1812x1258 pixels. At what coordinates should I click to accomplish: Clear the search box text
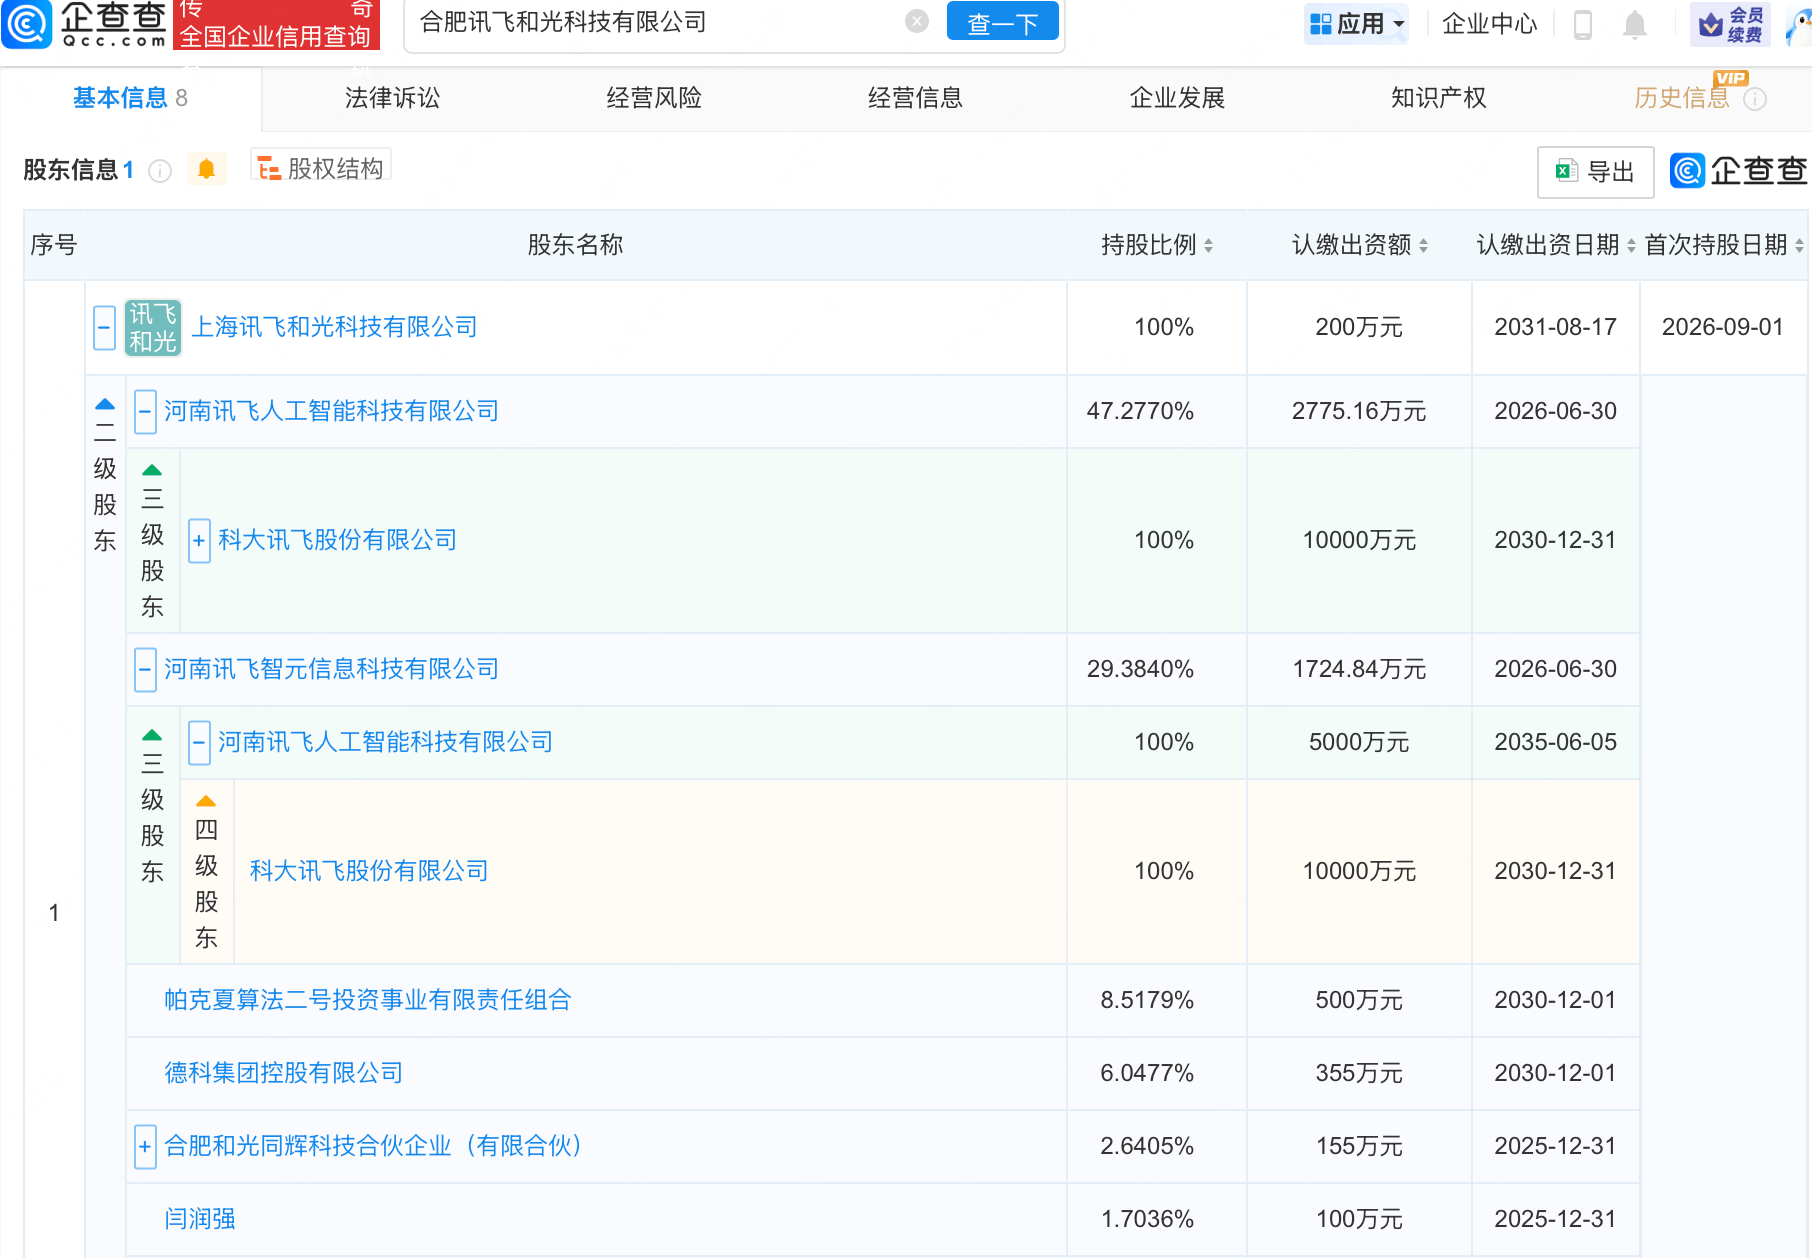(916, 22)
